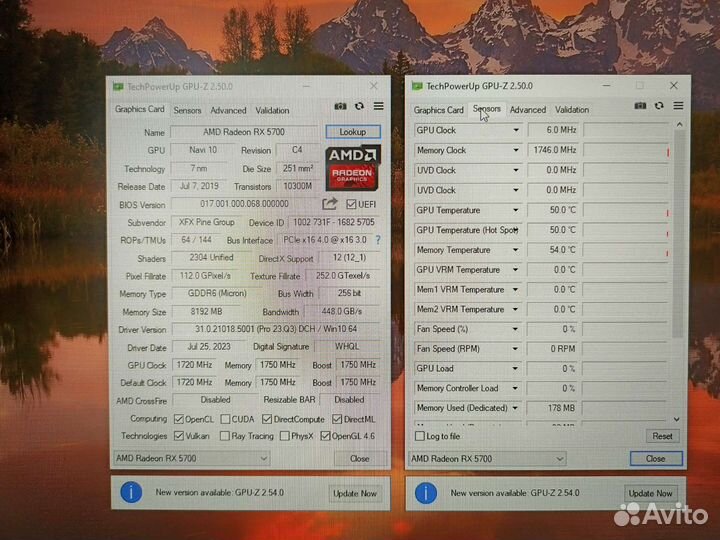The image size is (720, 540).
Task: Open GPU VRM Temperature sensor dropdown
Action: 516,270
